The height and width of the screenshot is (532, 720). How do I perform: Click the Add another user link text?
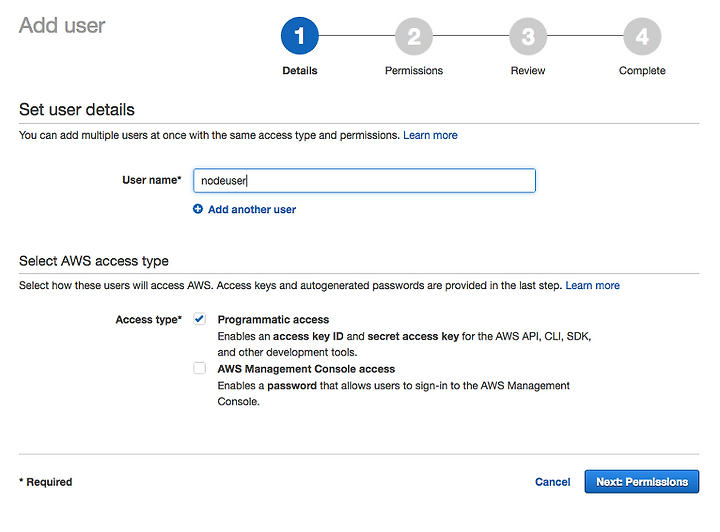(252, 209)
